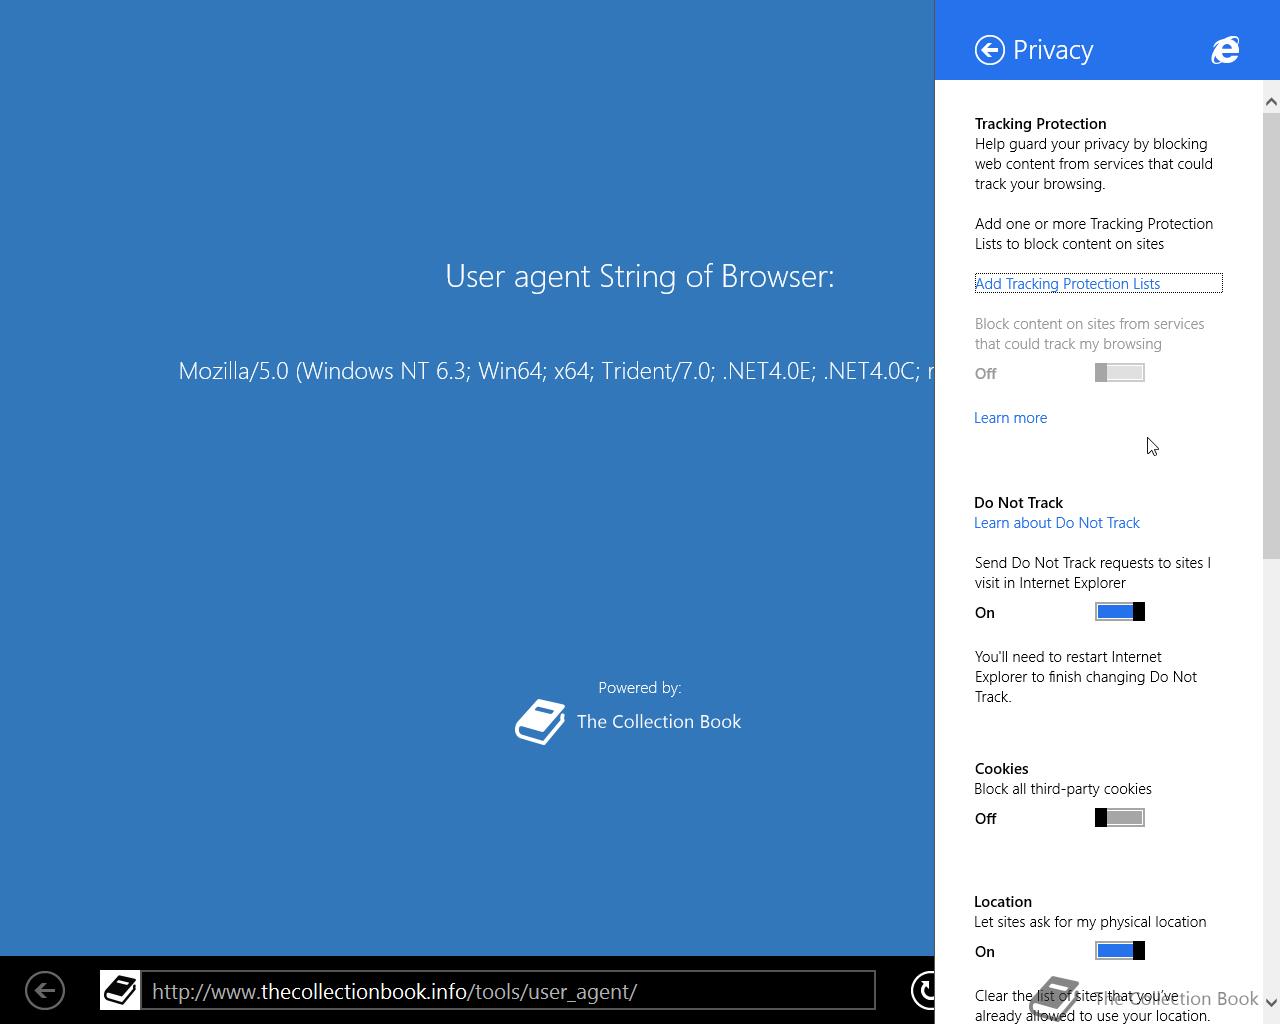This screenshot has height=1024, width=1280.
Task: Click the Do Not Track section heading
Action: (x=1019, y=503)
